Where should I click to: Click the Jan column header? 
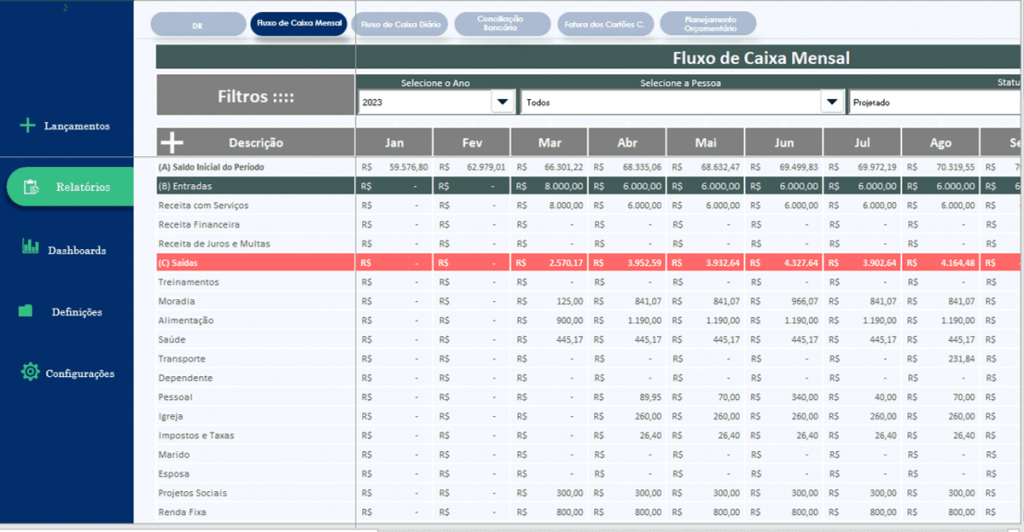point(394,142)
